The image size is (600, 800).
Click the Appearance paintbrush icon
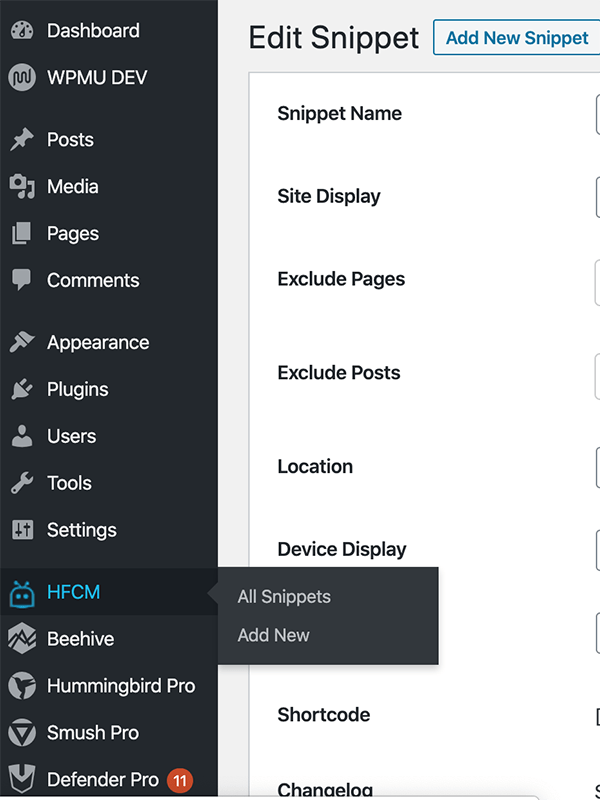(x=22, y=343)
